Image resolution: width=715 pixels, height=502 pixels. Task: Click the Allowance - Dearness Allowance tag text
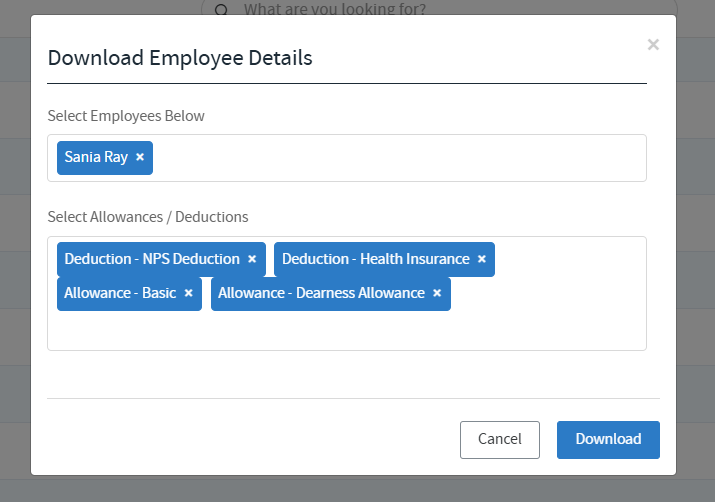321,293
